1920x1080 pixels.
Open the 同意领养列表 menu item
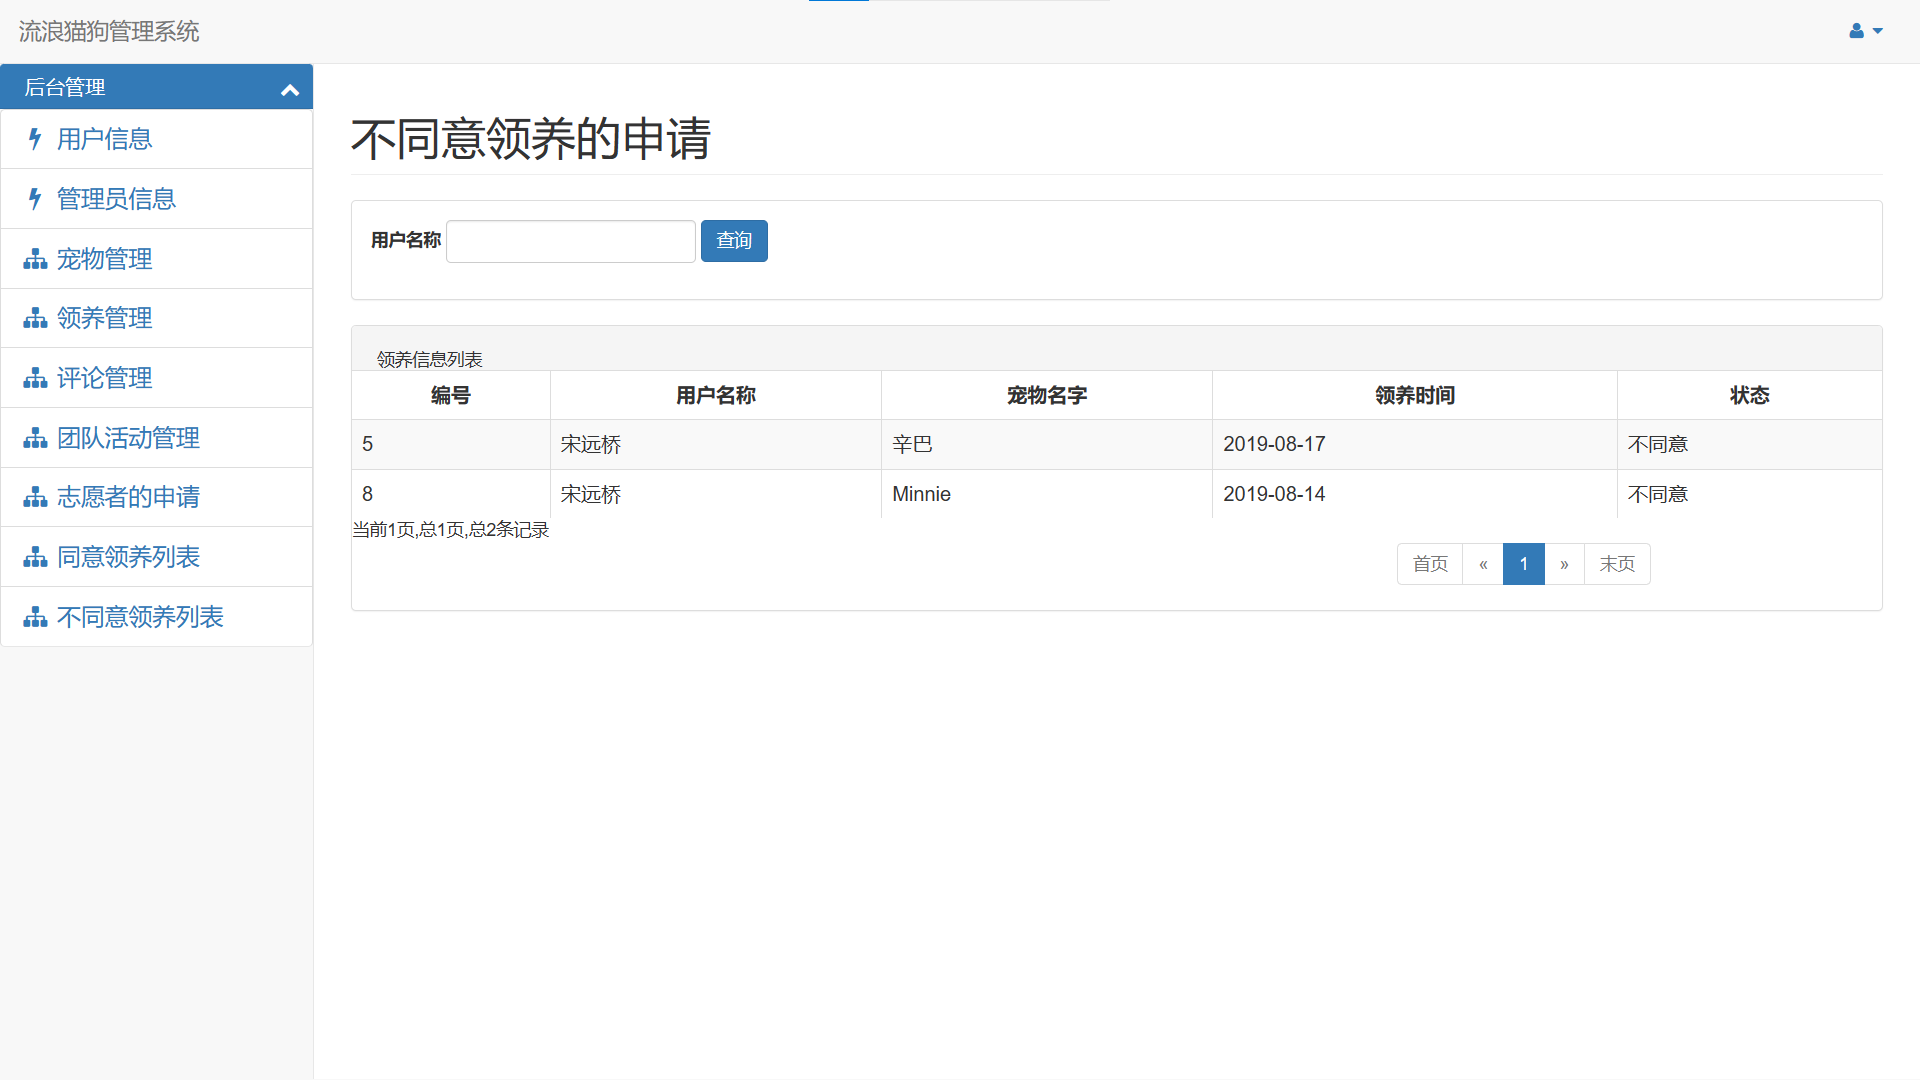tap(128, 557)
